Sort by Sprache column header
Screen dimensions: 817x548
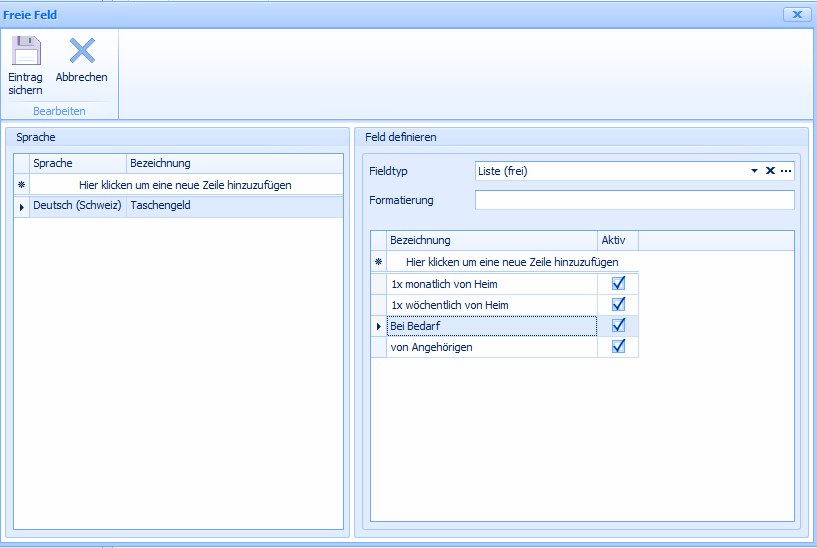pos(78,163)
